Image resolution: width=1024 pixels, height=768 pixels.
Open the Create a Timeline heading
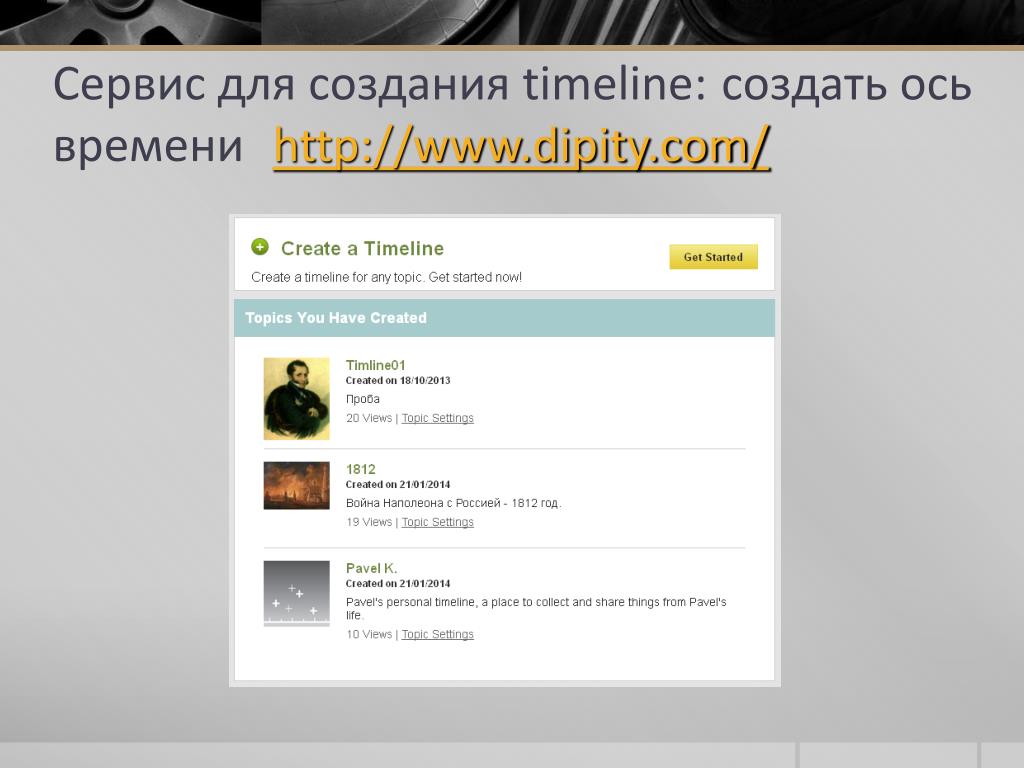coord(362,249)
